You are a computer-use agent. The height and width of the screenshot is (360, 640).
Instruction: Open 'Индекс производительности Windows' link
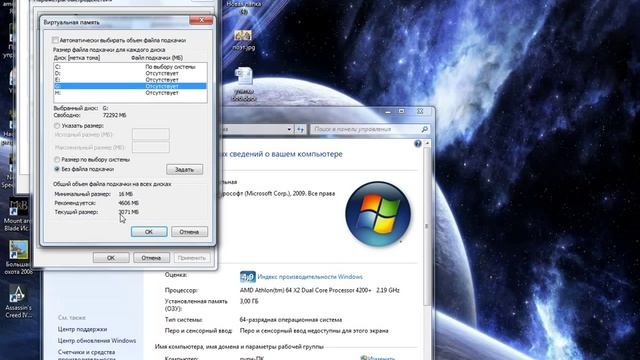pos(310,277)
